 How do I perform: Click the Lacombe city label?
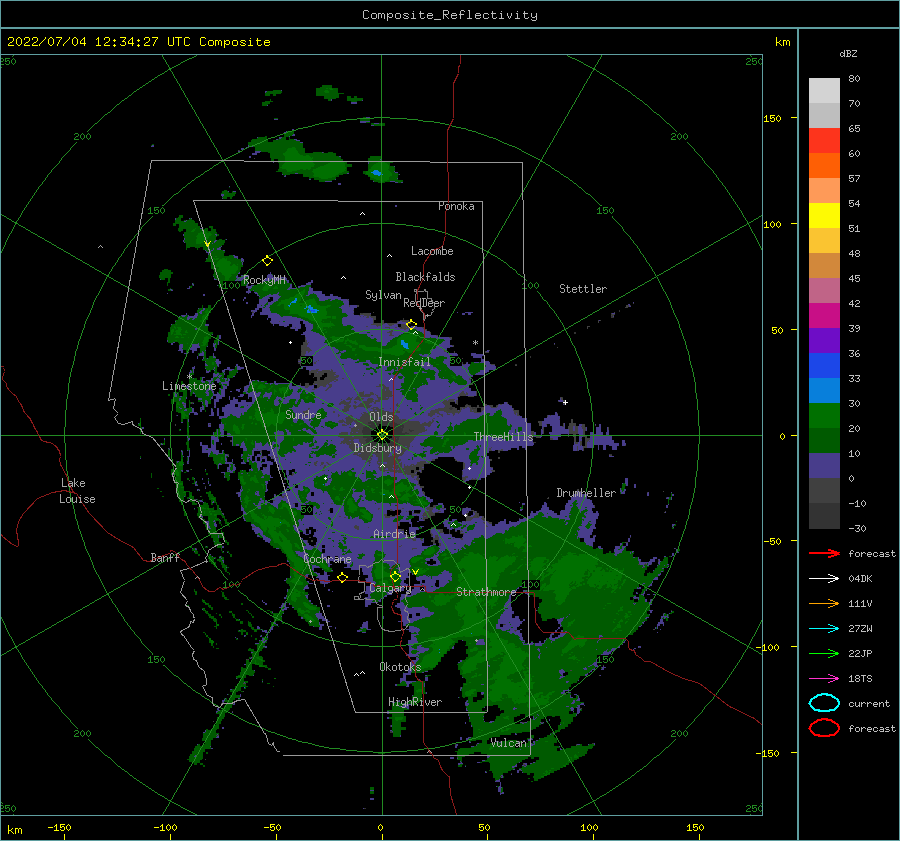(432, 251)
